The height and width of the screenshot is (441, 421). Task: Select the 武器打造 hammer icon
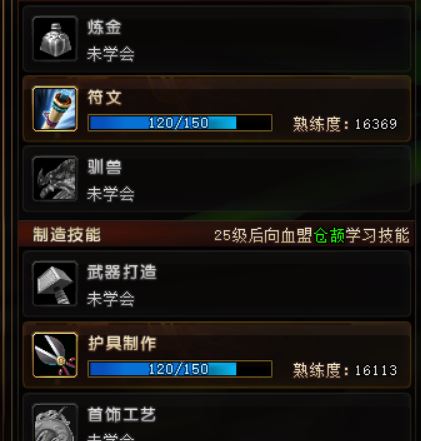click(55, 284)
